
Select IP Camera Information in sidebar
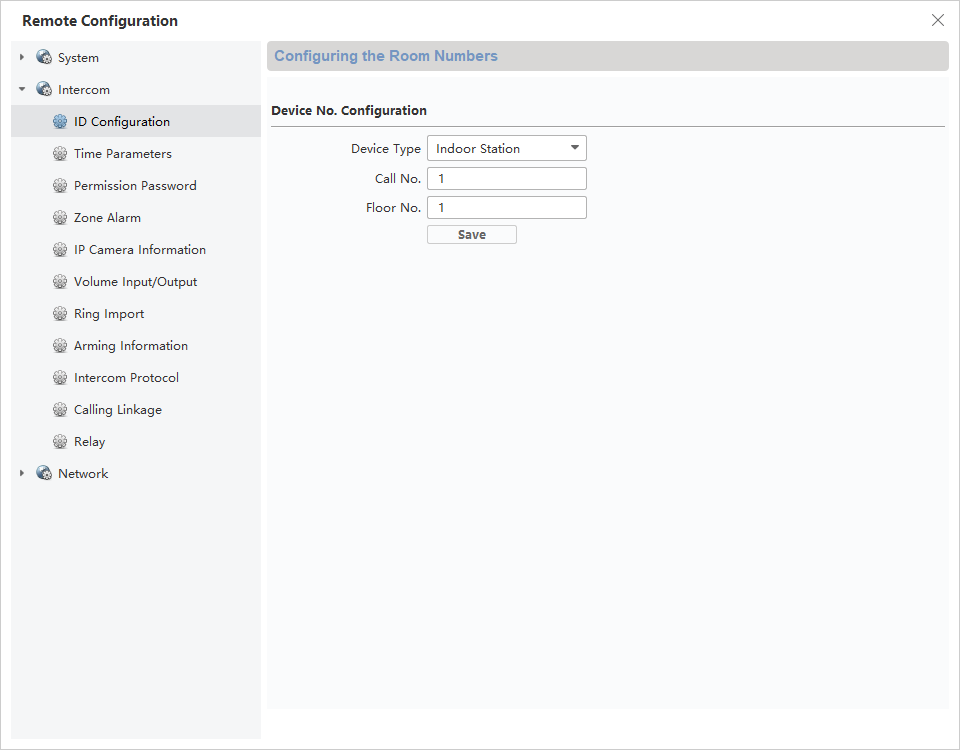click(140, 250)
